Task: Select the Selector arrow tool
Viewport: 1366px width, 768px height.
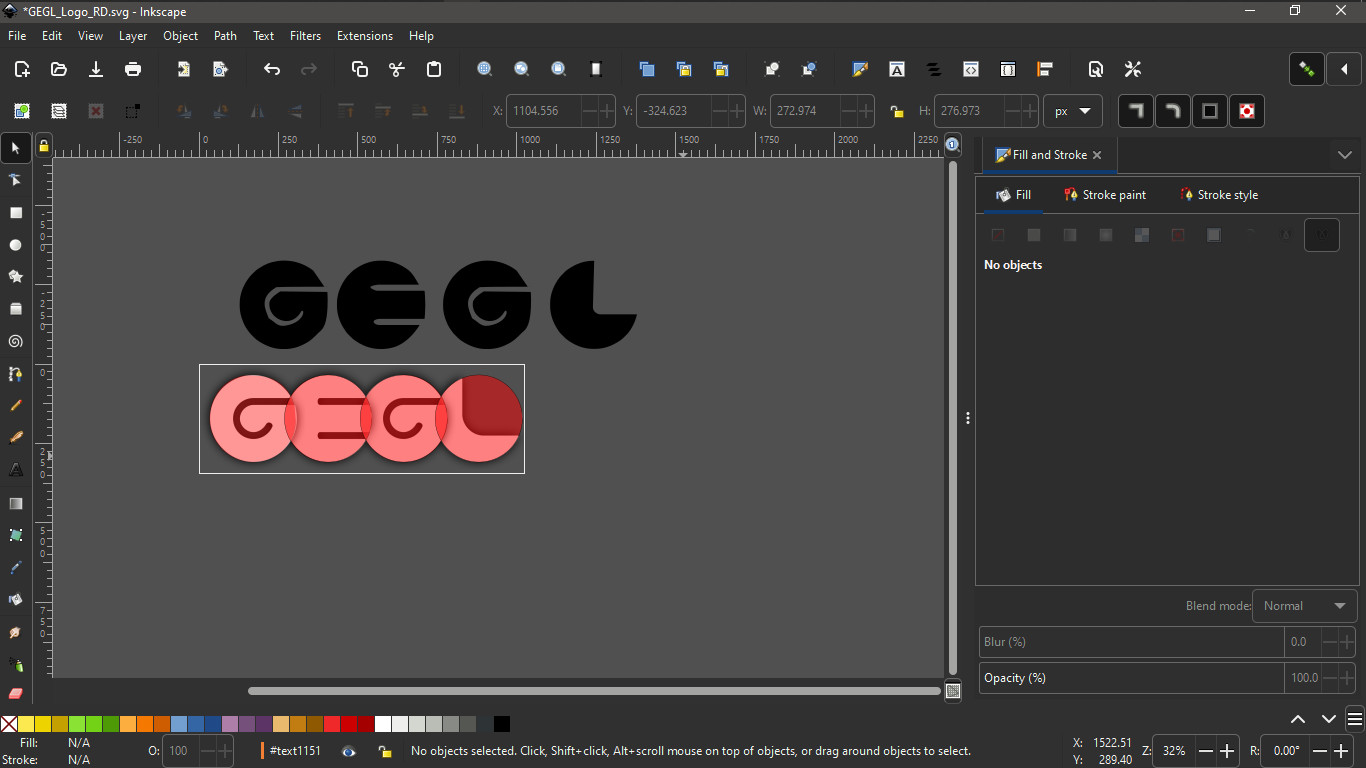Action: point(15,148)
